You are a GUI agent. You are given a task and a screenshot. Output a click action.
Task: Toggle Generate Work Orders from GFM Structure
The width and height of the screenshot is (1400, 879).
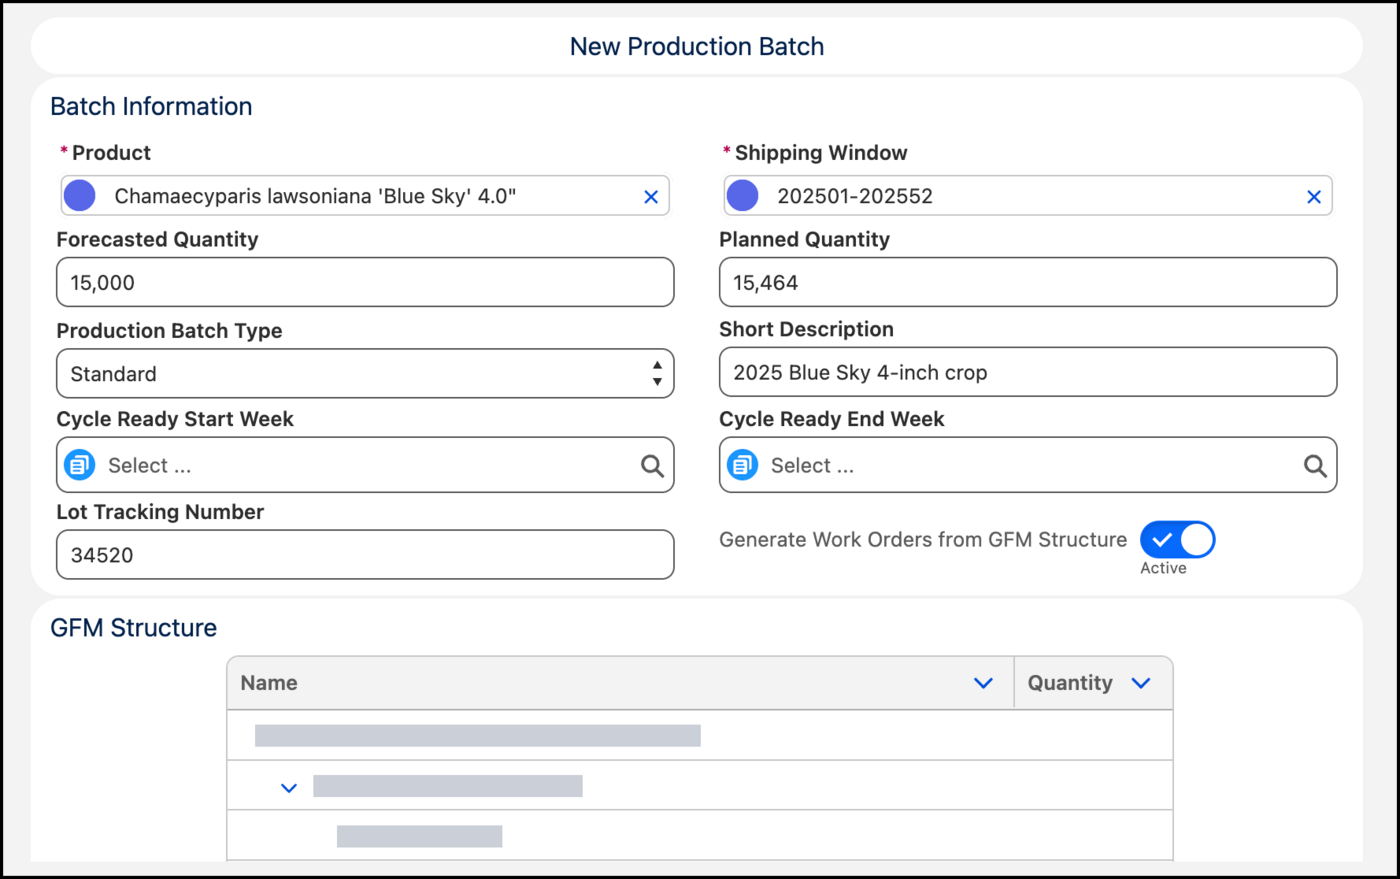tap(1178, 540)
